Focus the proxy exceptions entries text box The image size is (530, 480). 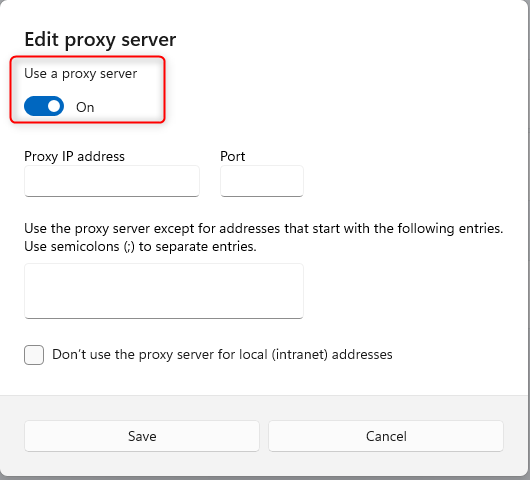[164, 291]
